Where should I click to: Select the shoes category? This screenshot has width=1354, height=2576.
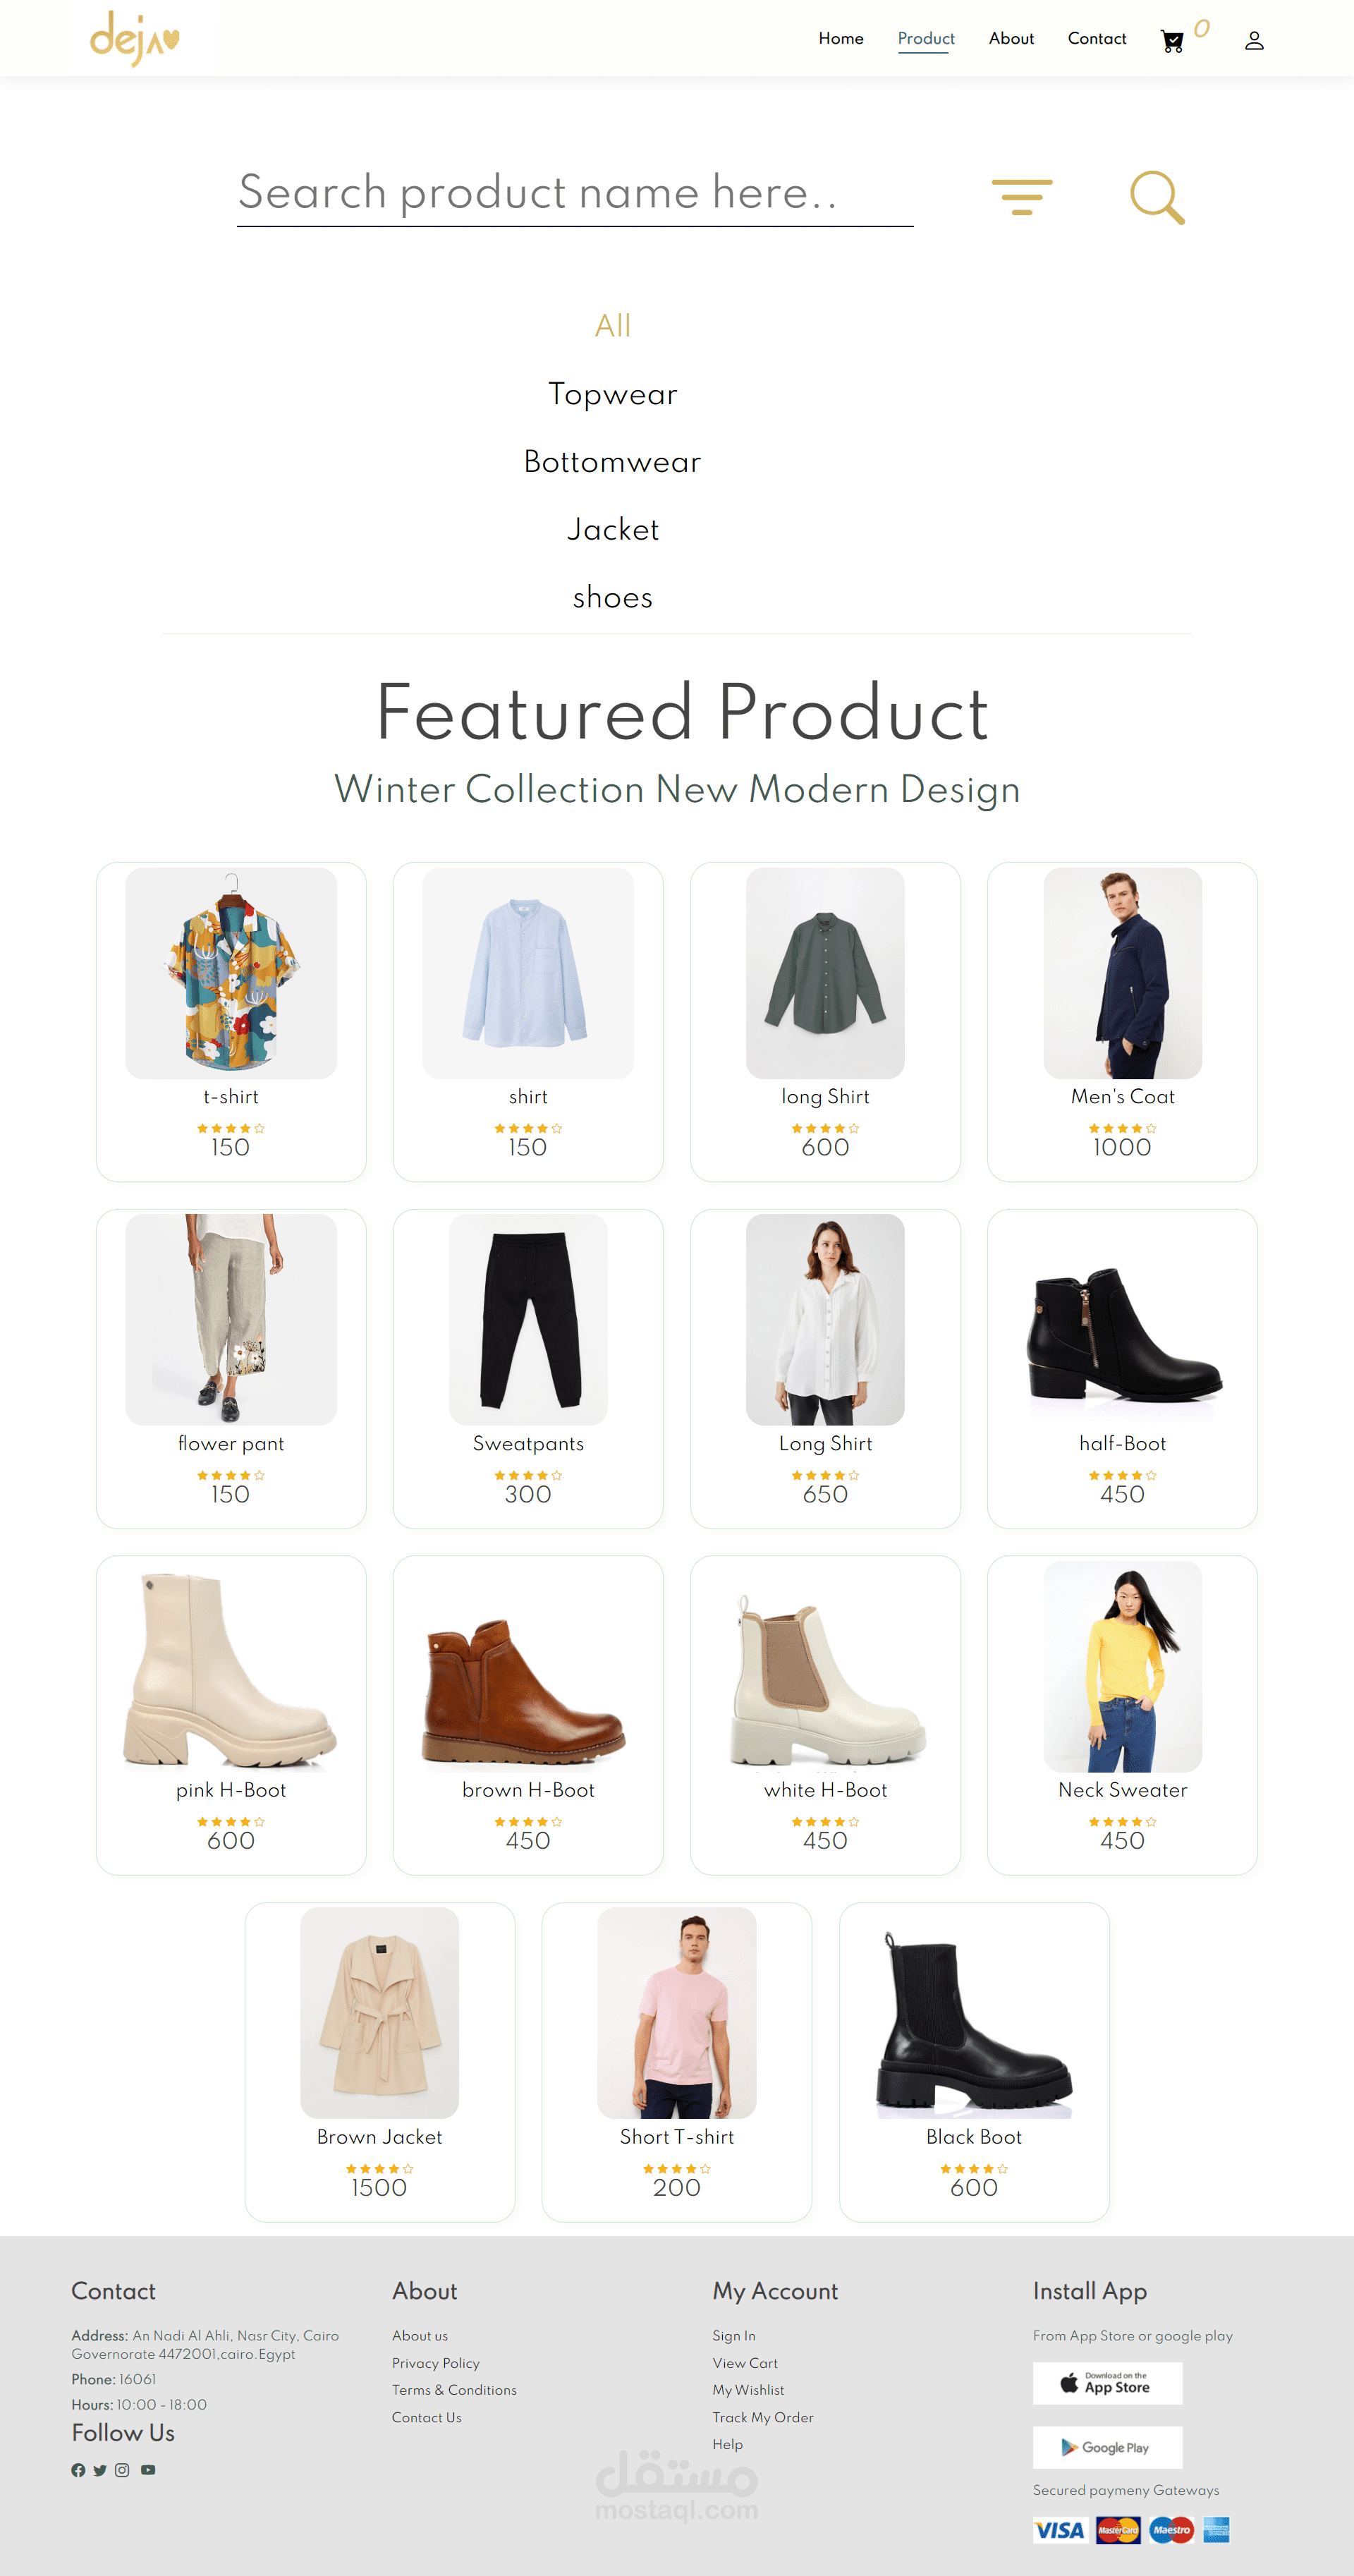point(612,597)
